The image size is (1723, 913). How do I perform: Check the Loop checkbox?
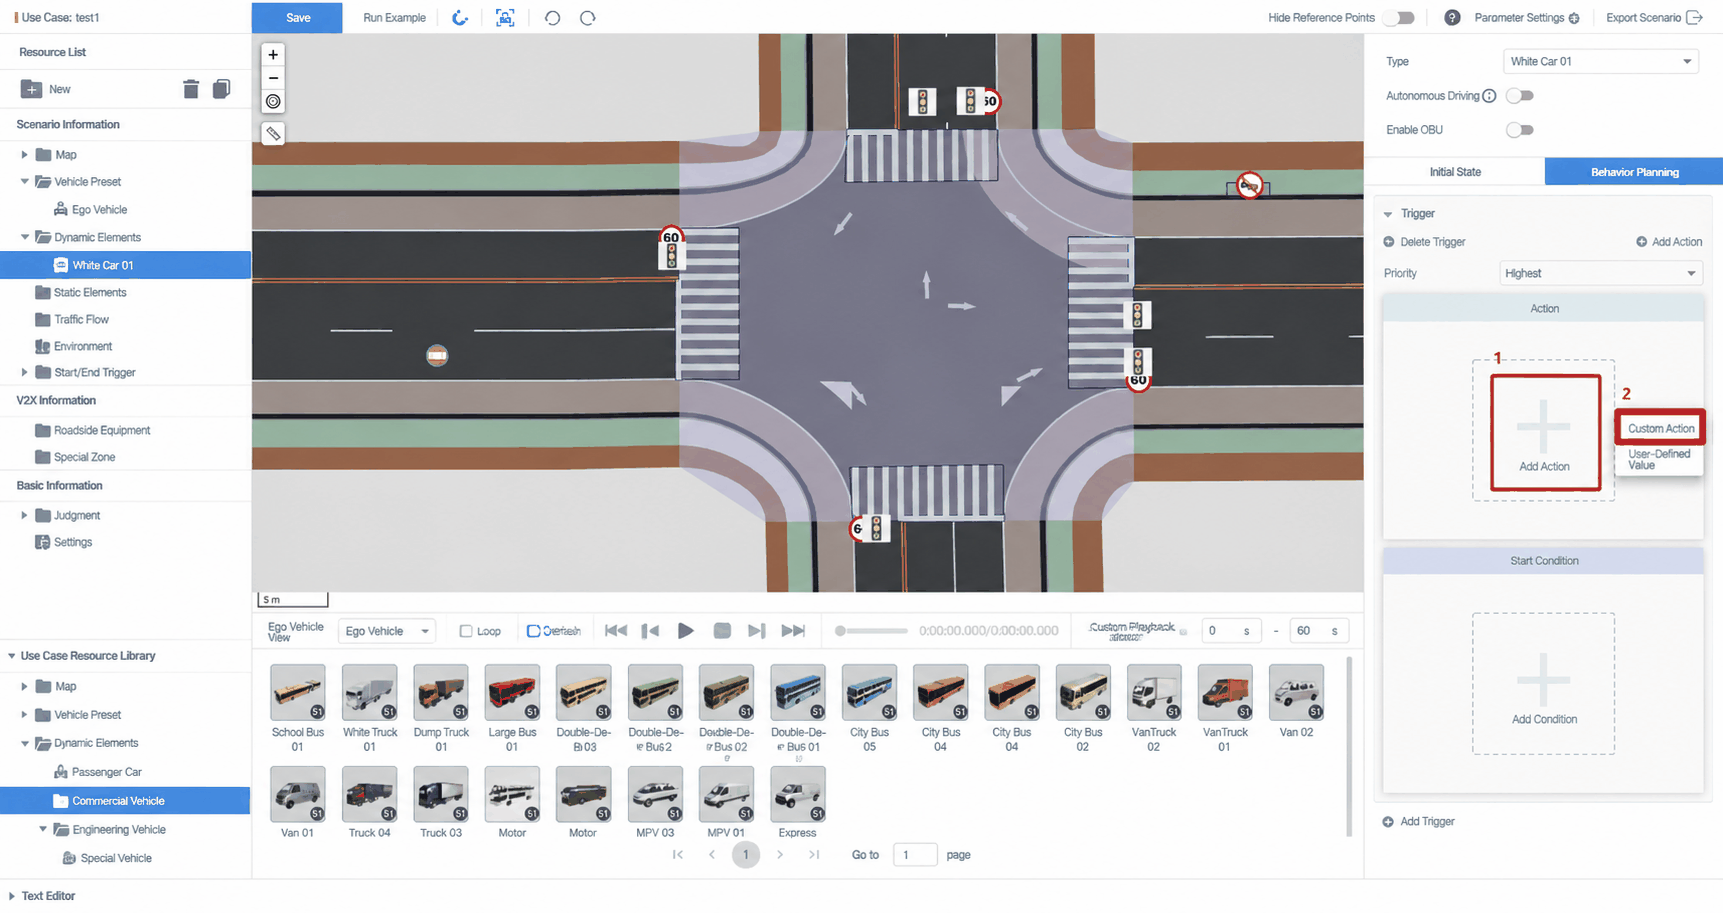[x=466, y=631]
